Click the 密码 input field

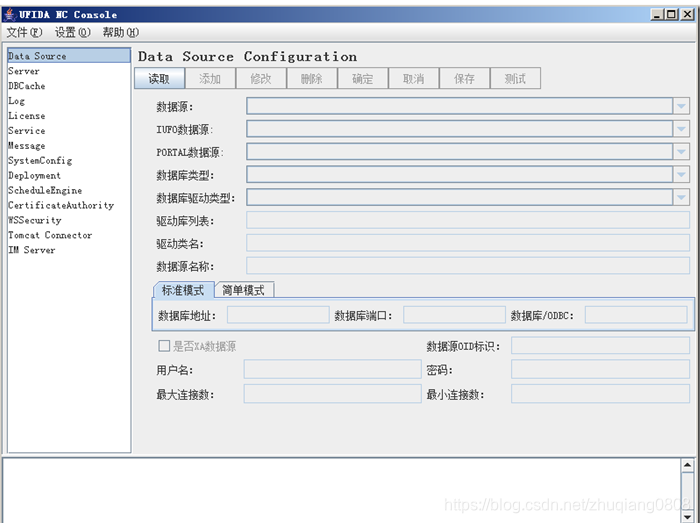coord(600,369)
